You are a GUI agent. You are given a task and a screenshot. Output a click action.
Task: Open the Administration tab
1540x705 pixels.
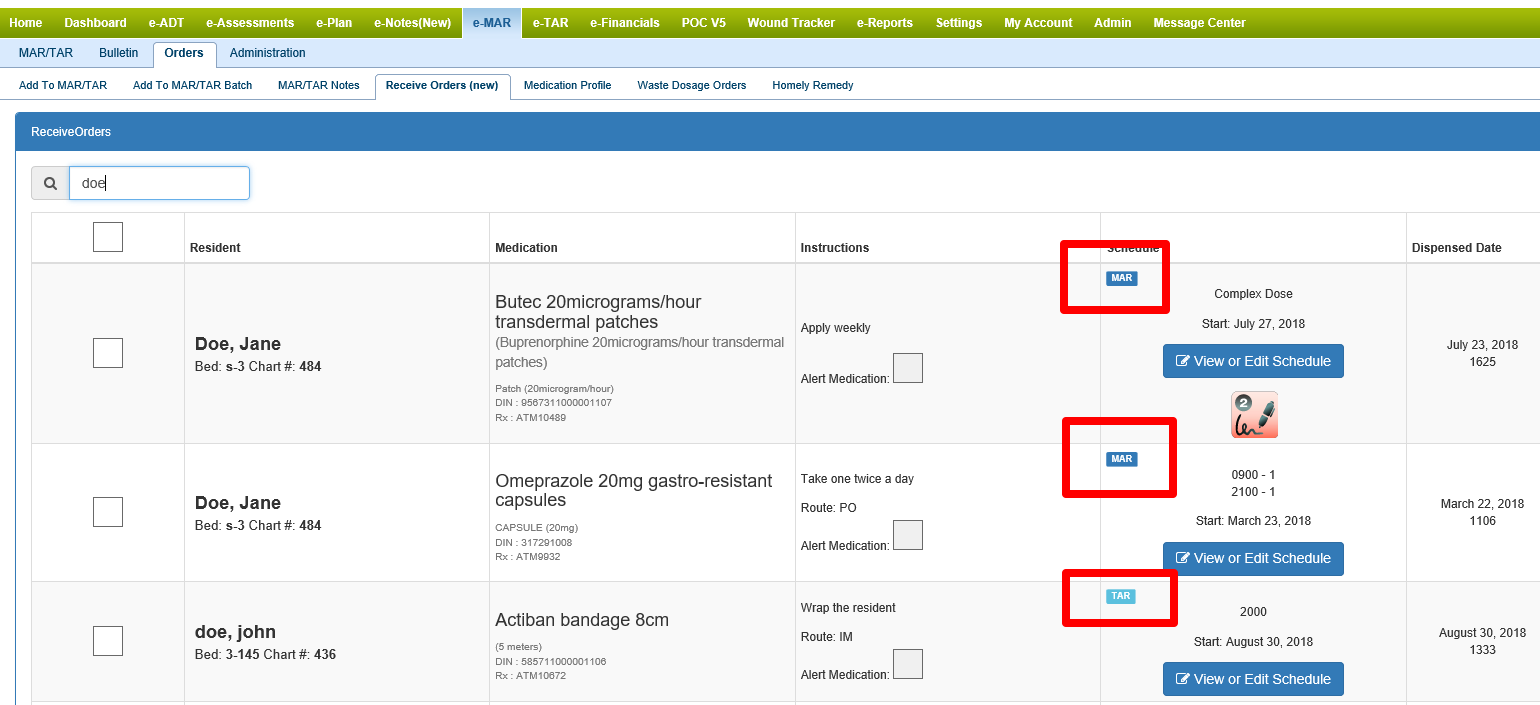(267, 53)
